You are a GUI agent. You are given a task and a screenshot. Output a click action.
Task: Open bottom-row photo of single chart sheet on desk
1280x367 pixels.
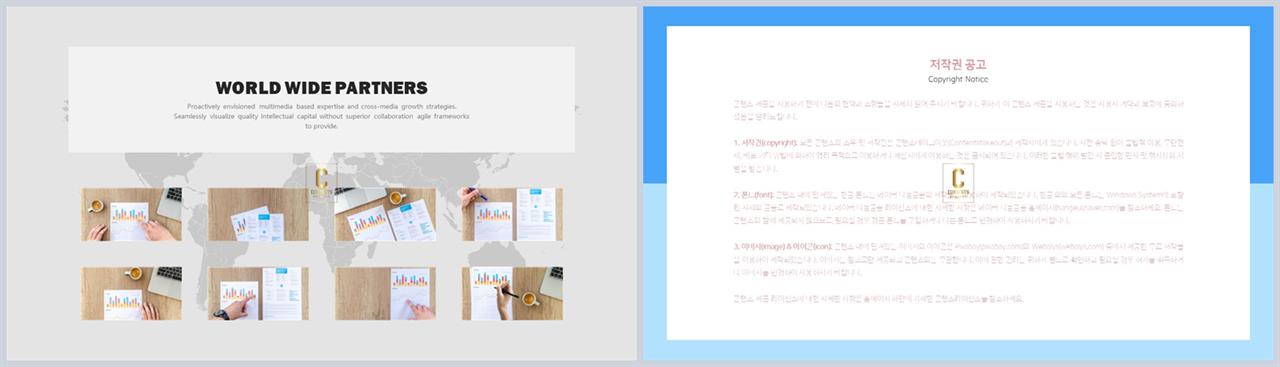pyautogui.click(x=385, y=293)
